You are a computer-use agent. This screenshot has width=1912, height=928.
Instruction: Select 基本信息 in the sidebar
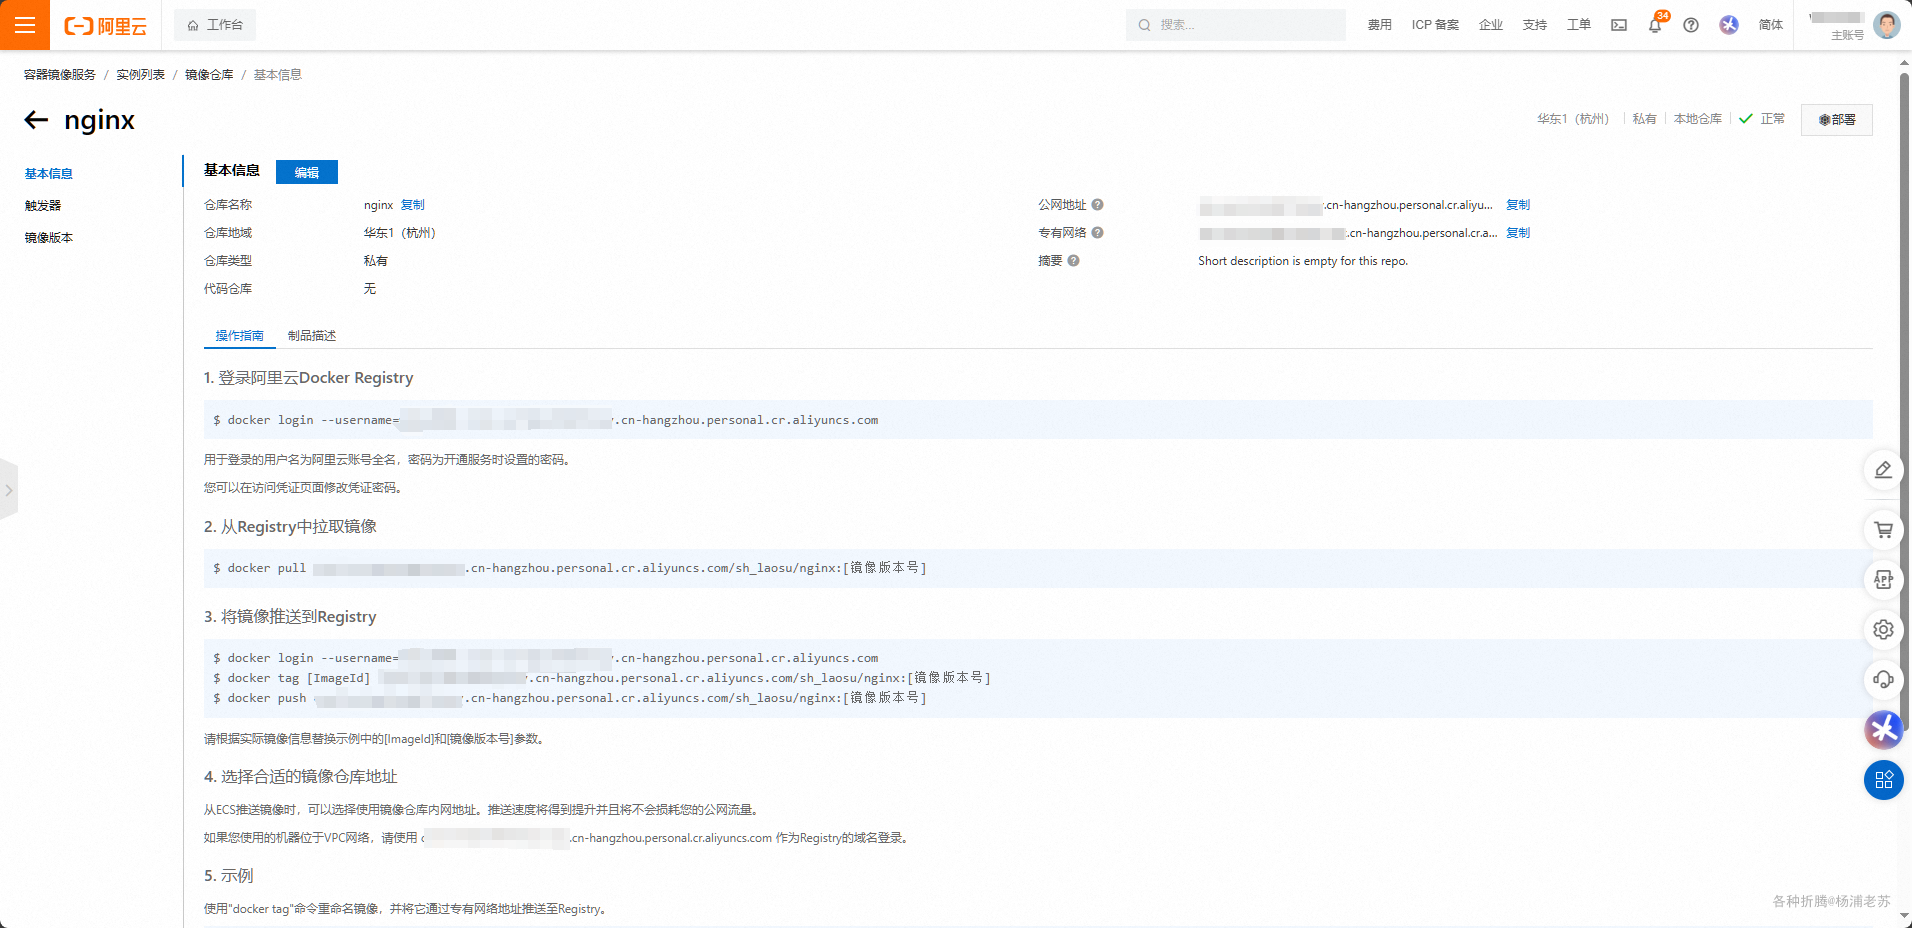click(x=49, y=174)
